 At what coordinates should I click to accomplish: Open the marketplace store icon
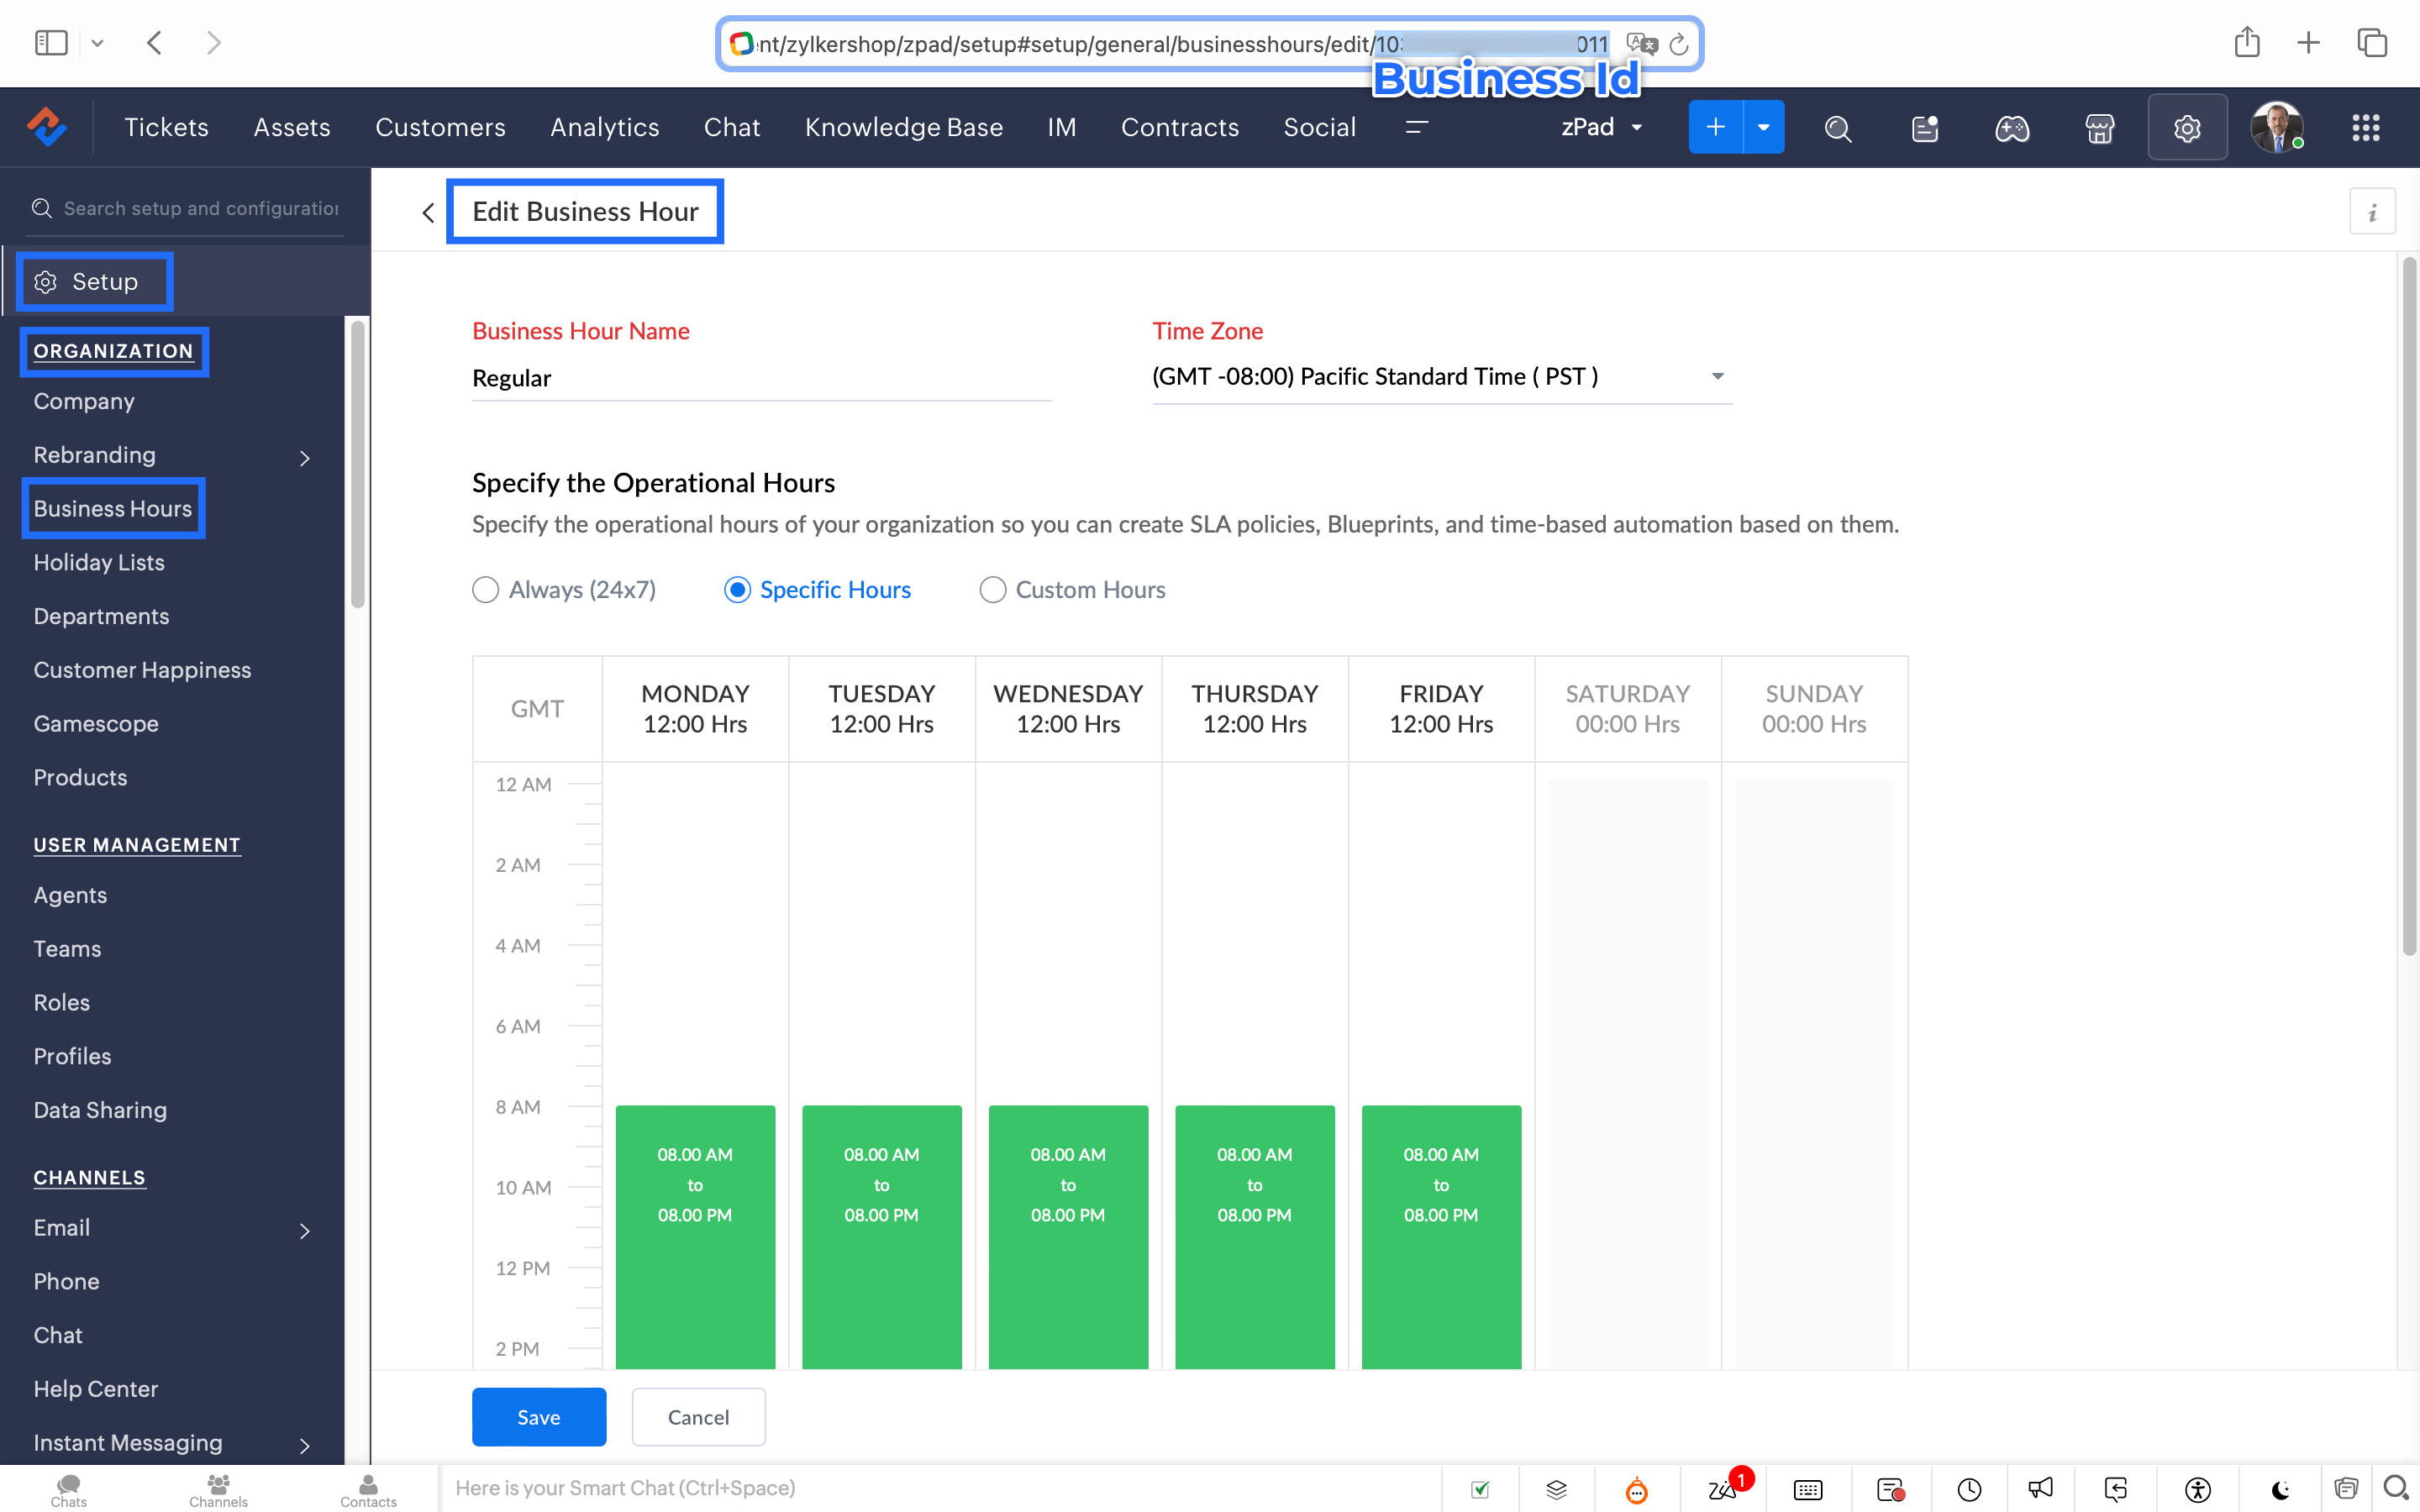(x=2099, y=128)
